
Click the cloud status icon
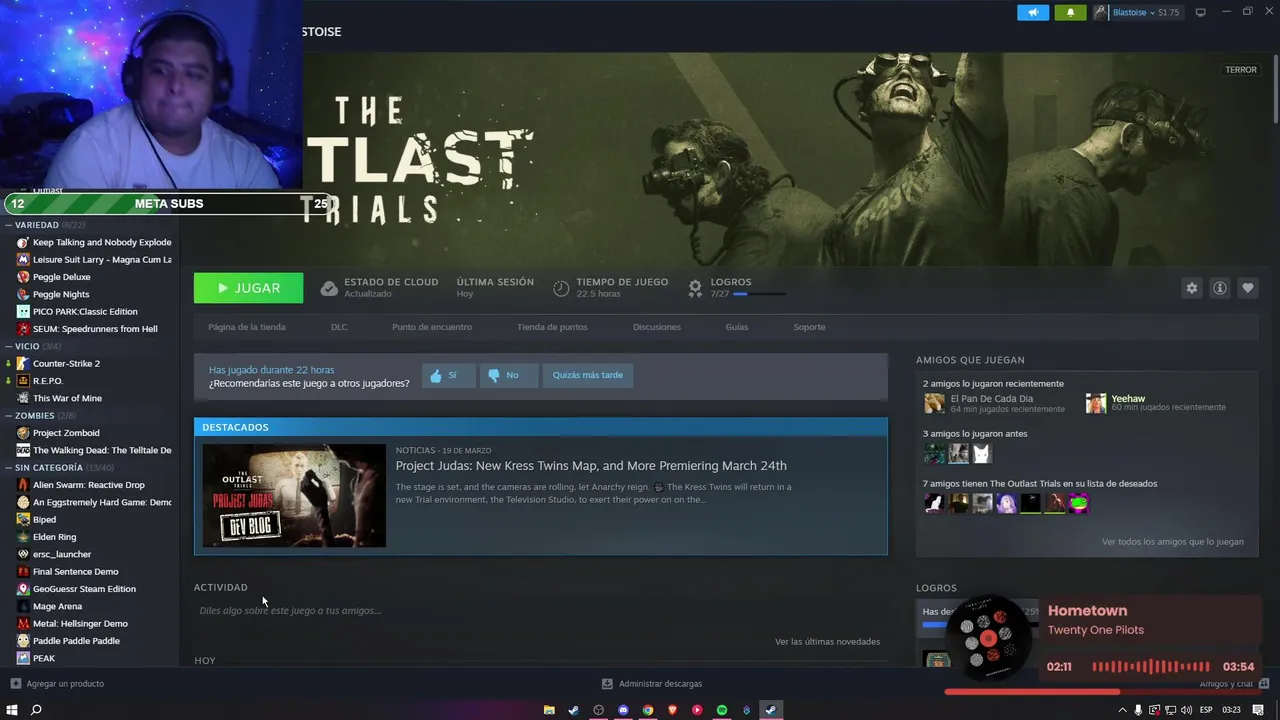pyautogui.click(x=329, y=288)
